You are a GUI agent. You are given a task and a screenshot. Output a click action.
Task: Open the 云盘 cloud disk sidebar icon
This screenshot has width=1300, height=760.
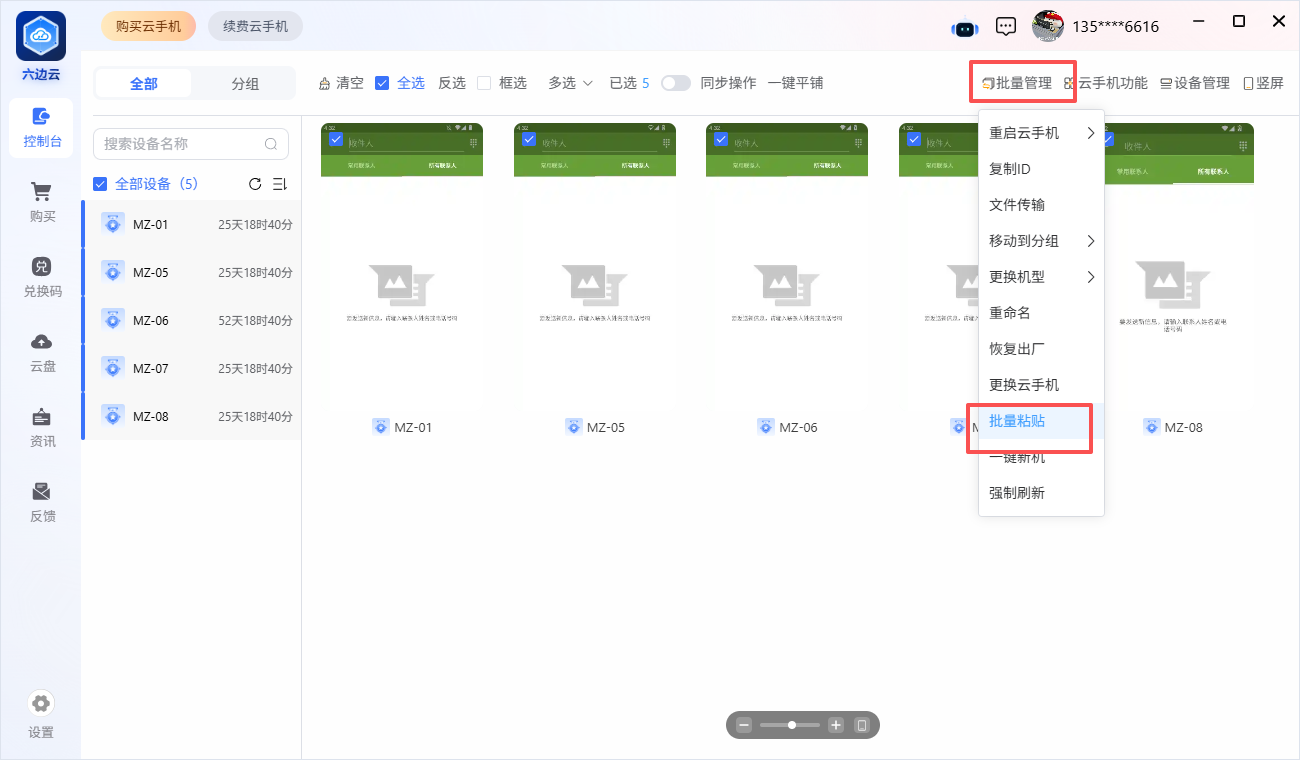coord(42,352)
